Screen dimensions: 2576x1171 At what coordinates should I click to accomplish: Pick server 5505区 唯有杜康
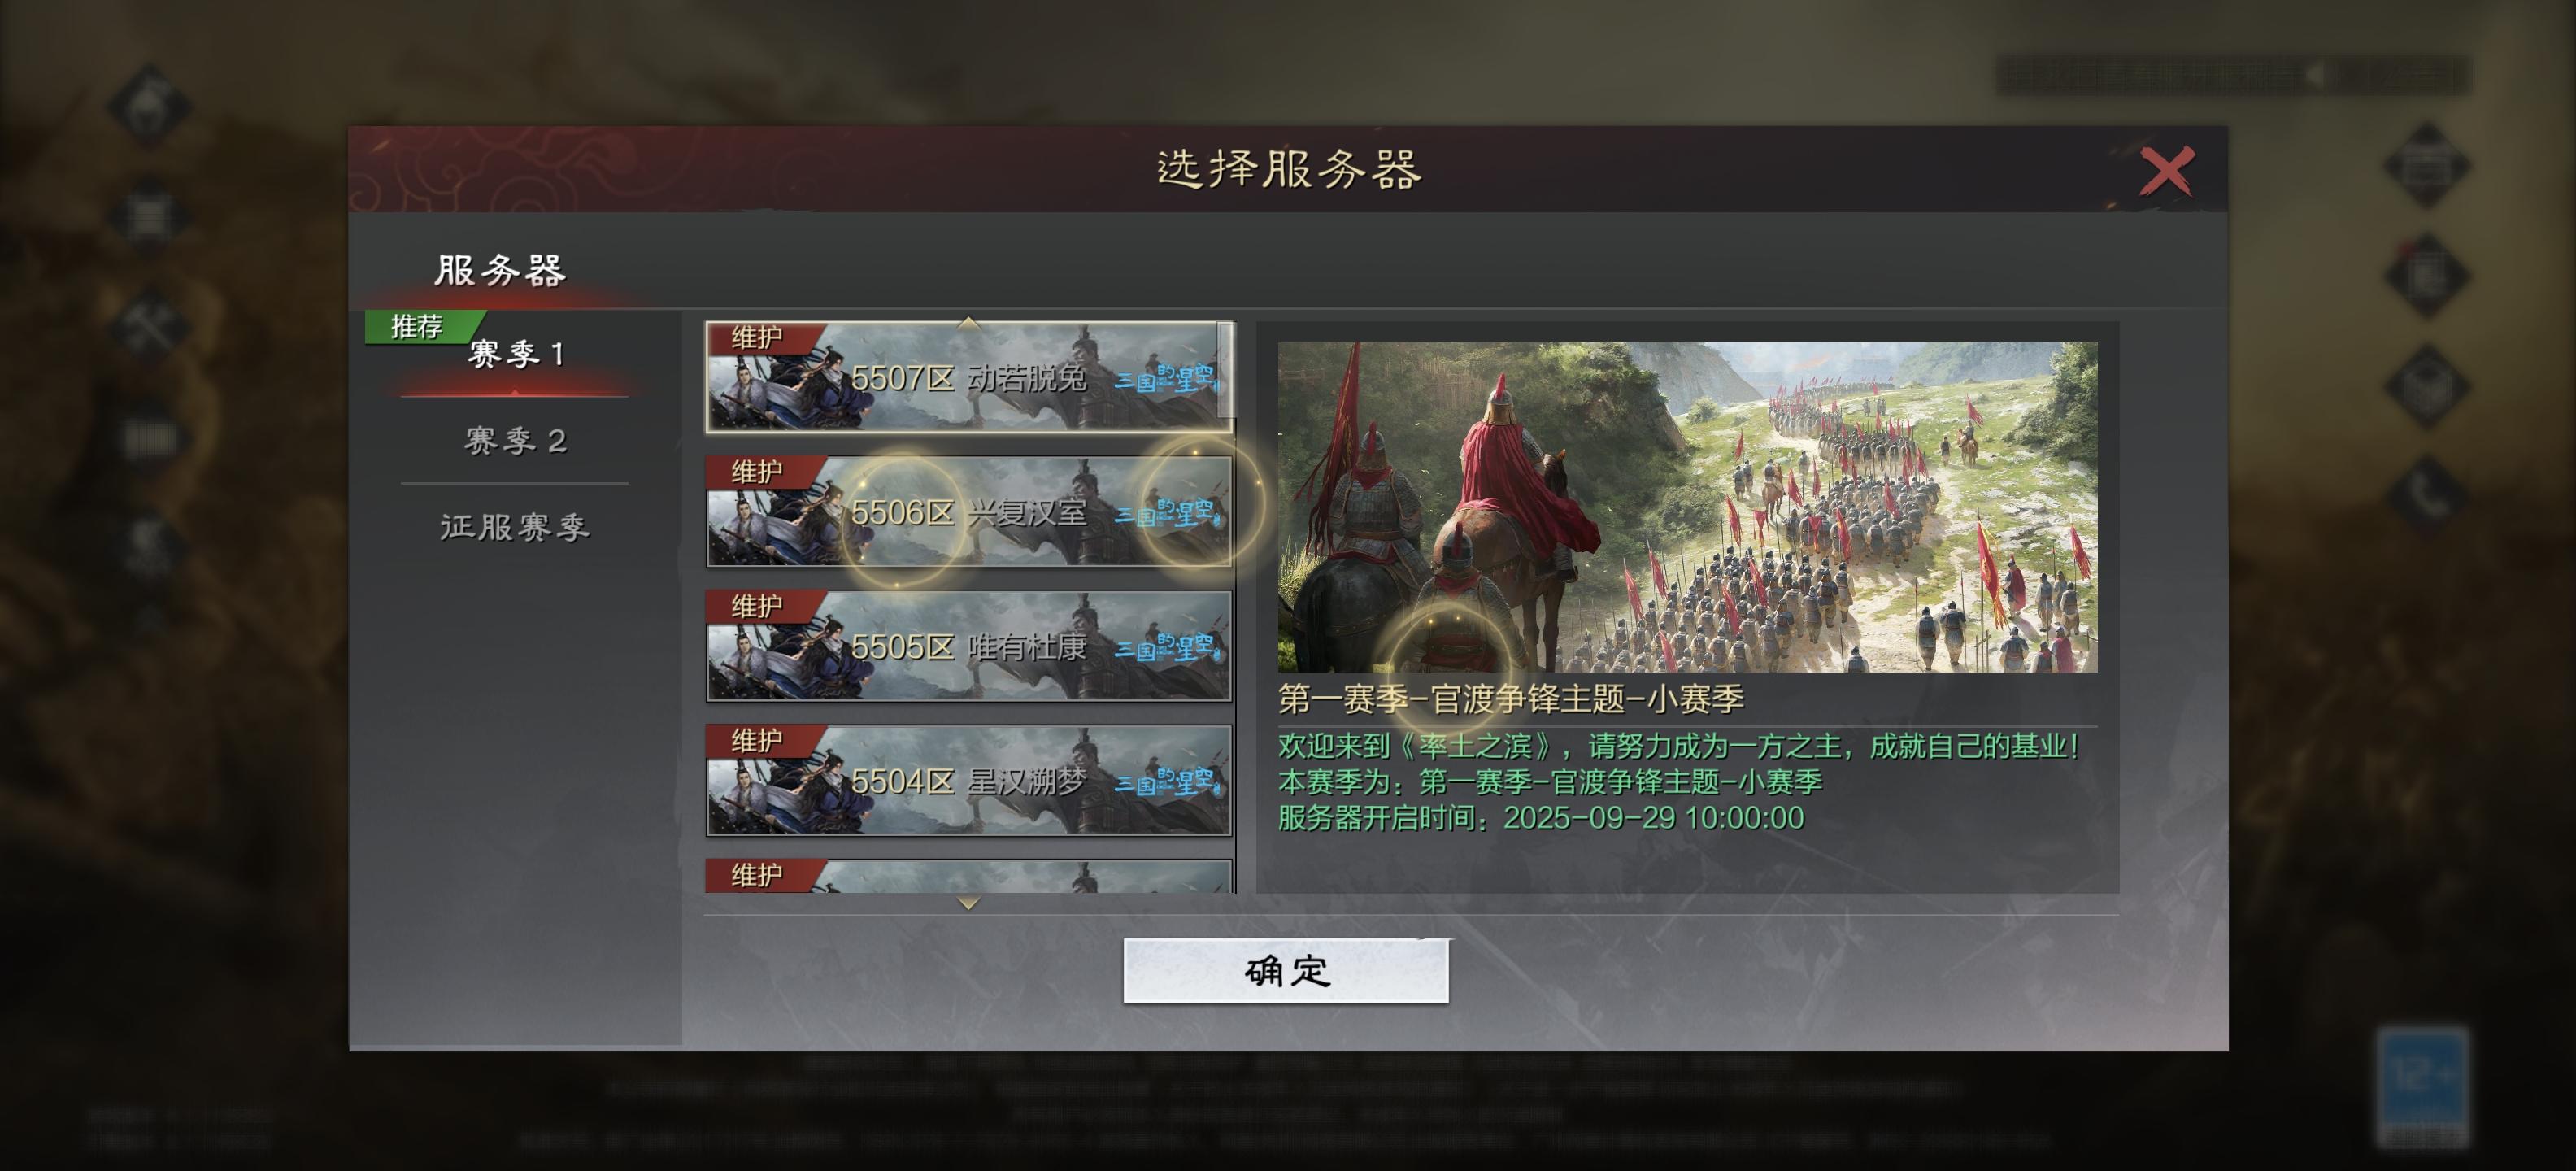coord(969,646)
